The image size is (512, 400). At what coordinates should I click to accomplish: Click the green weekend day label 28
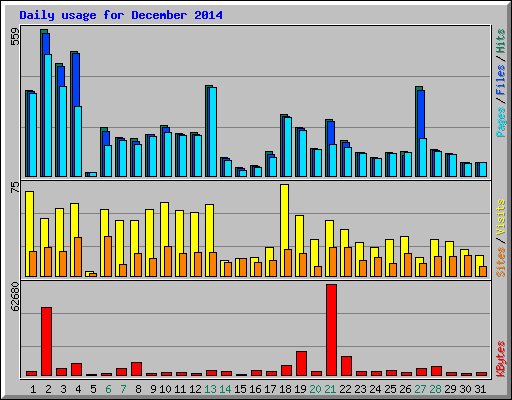coord(436,389)
